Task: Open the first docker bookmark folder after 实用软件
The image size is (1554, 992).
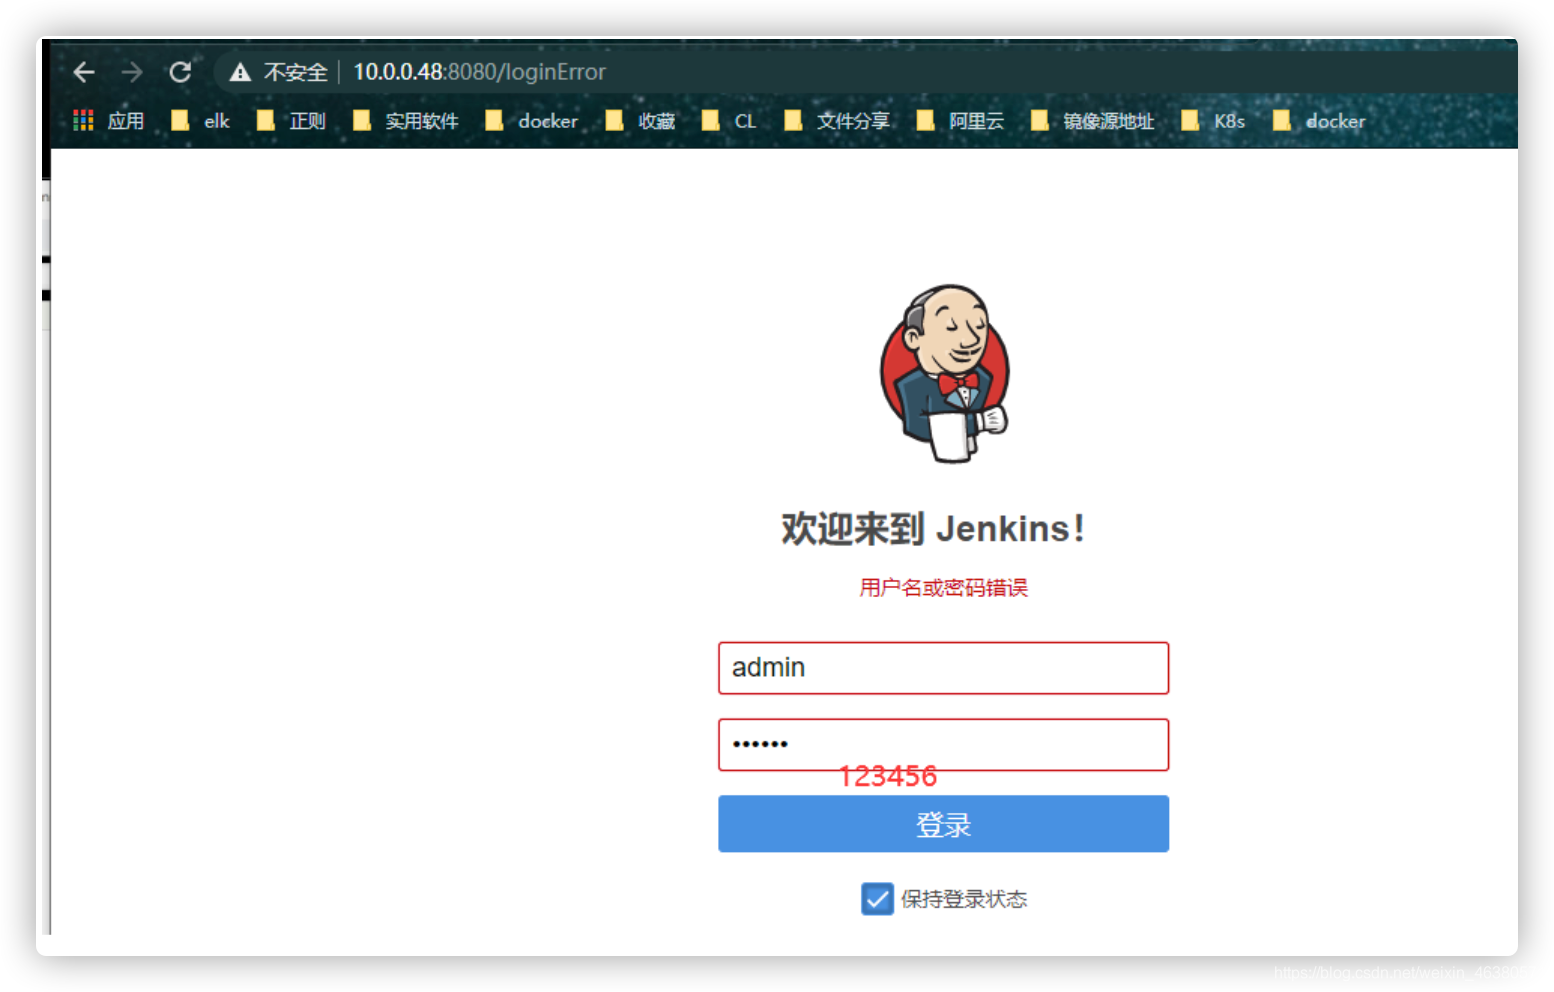Action: [532, 121]
